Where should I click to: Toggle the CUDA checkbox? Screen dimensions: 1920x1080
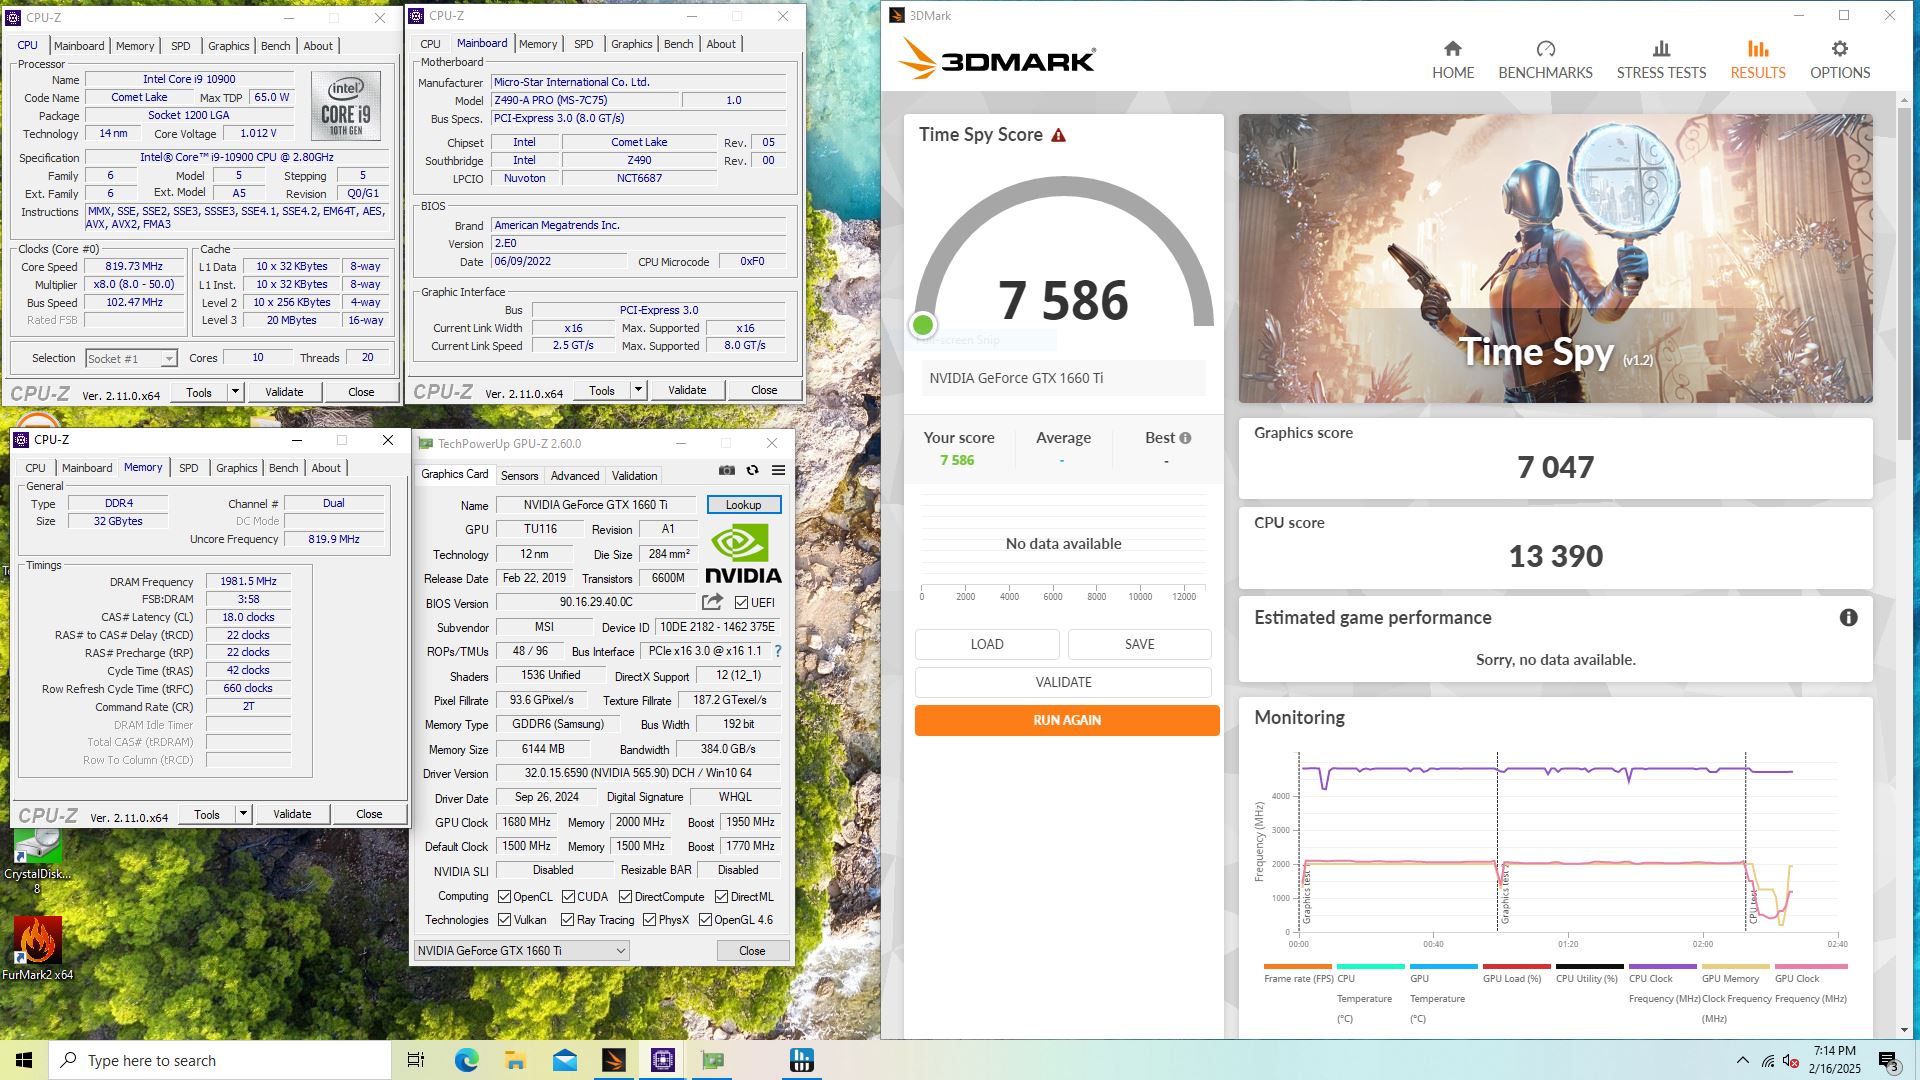click(568, 897)
